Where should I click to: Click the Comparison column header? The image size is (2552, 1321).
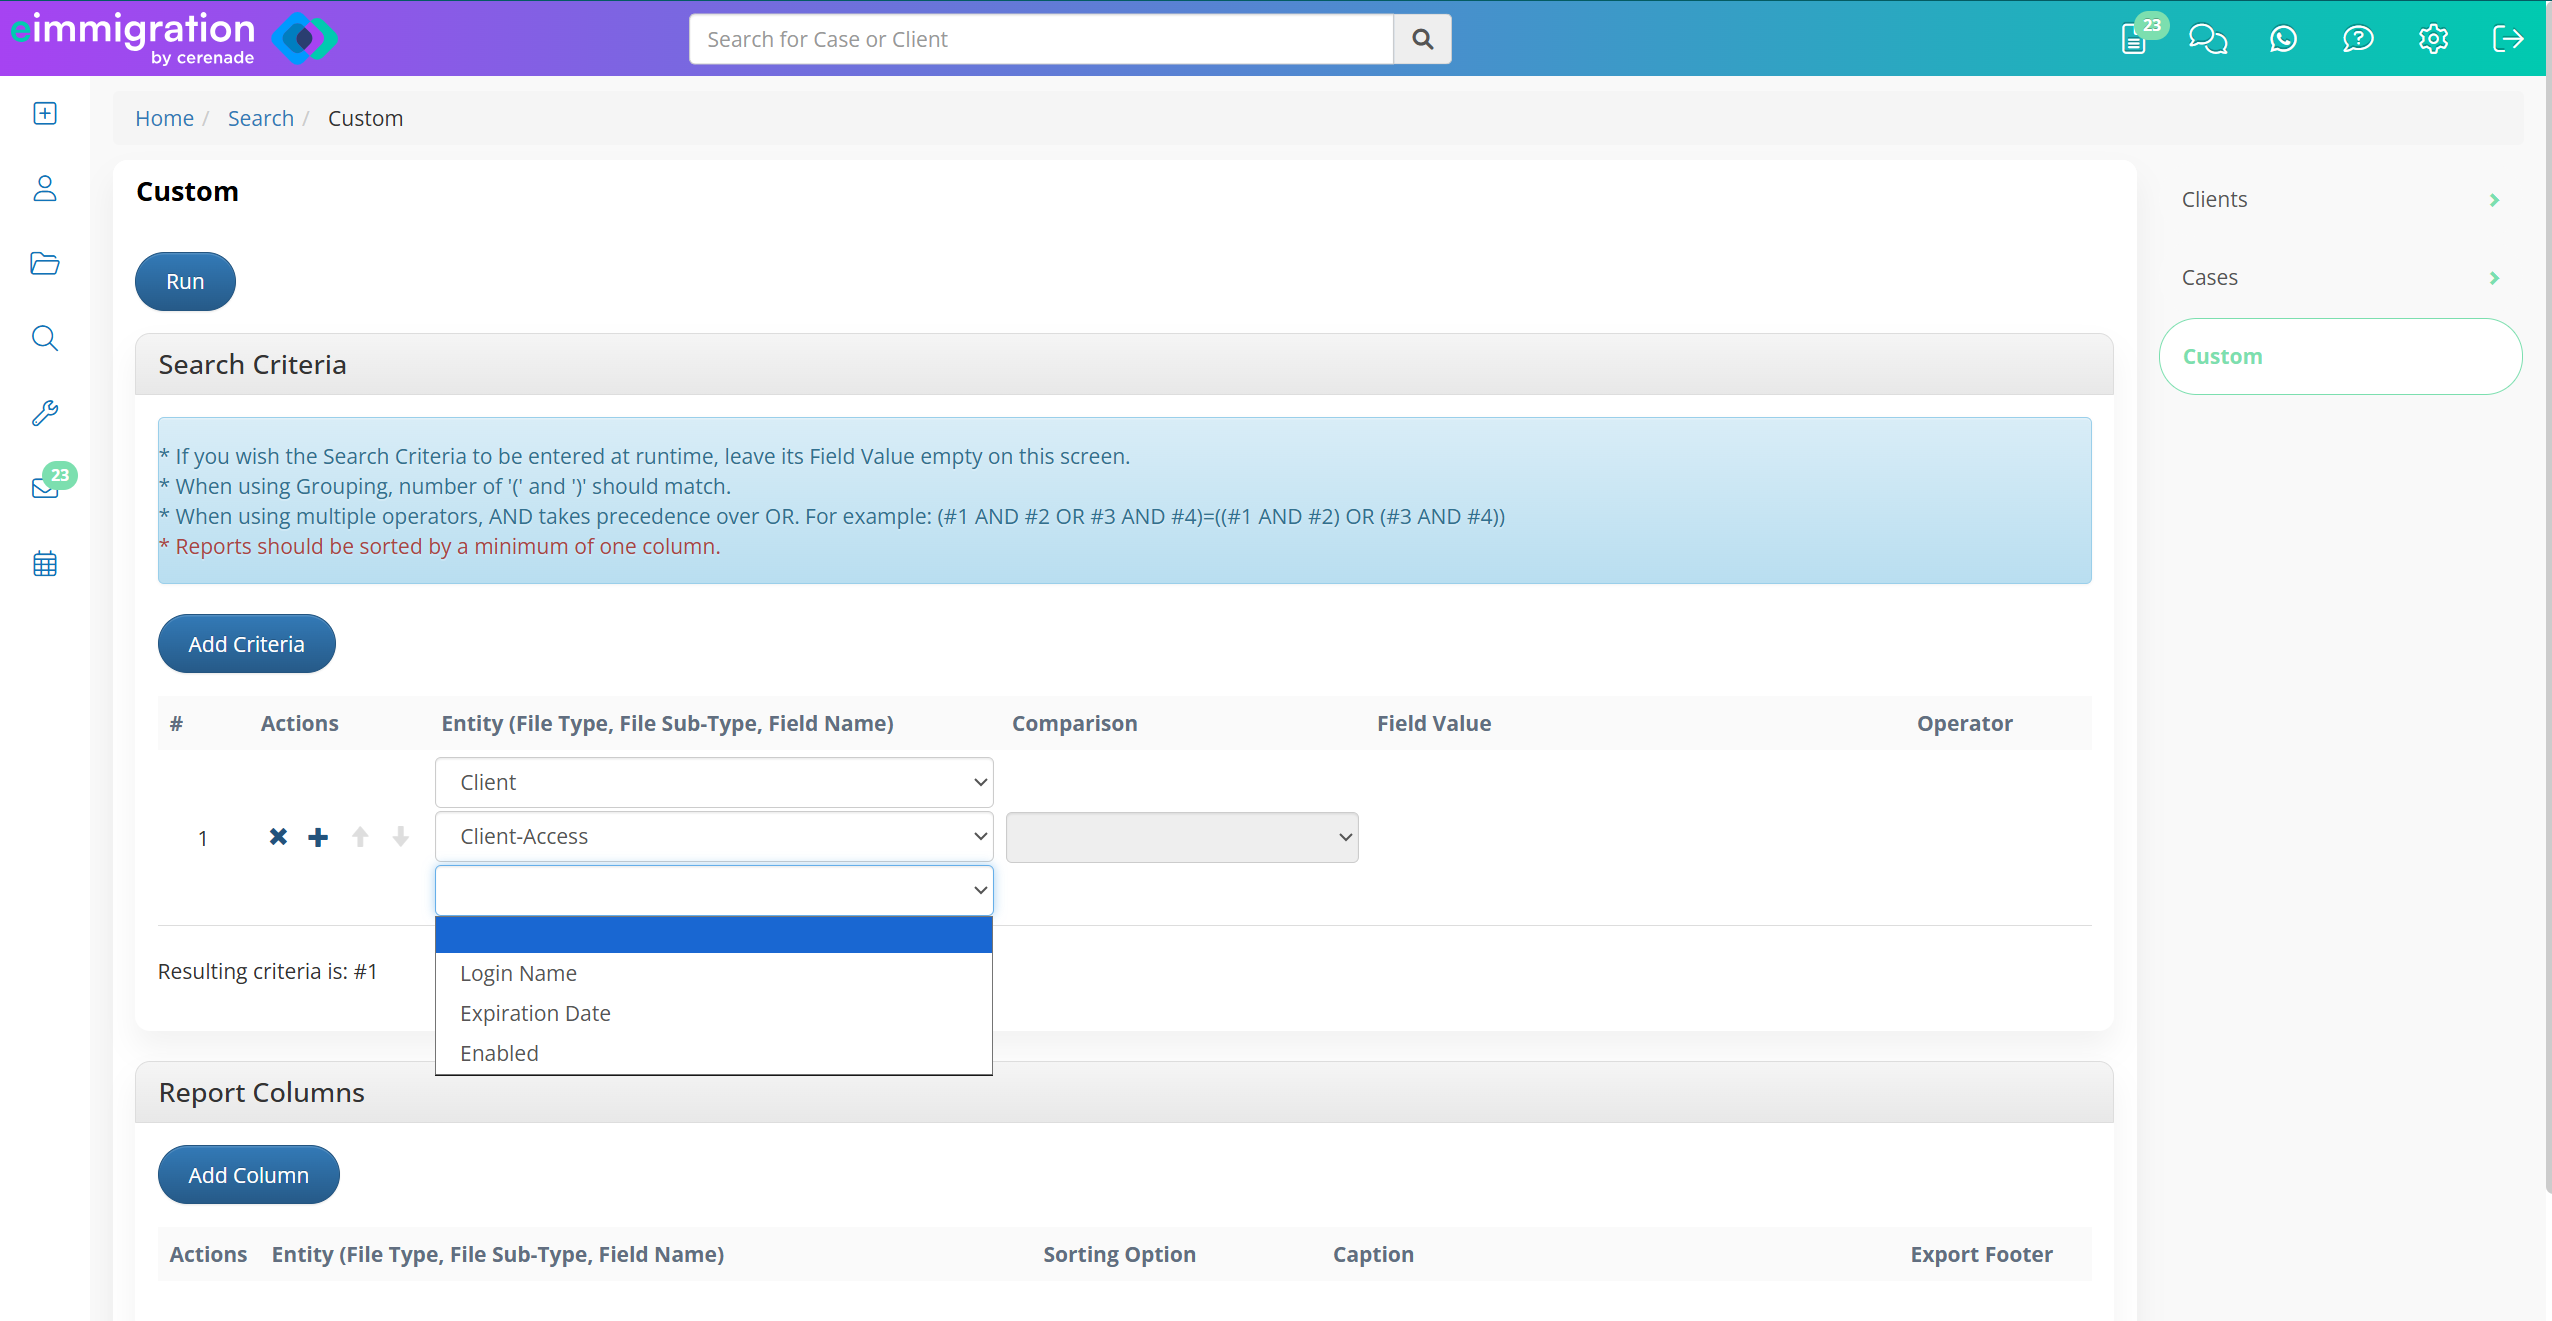point(1074,723)
